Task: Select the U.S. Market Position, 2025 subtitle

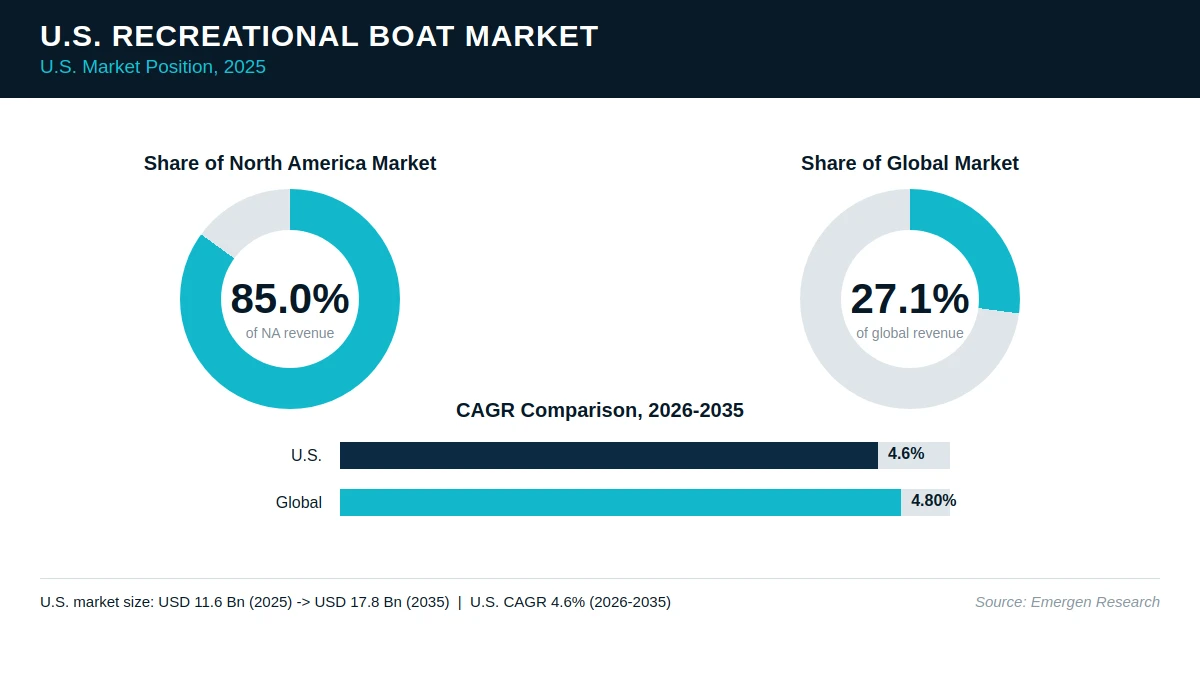Action: click(x=153, y=67)
